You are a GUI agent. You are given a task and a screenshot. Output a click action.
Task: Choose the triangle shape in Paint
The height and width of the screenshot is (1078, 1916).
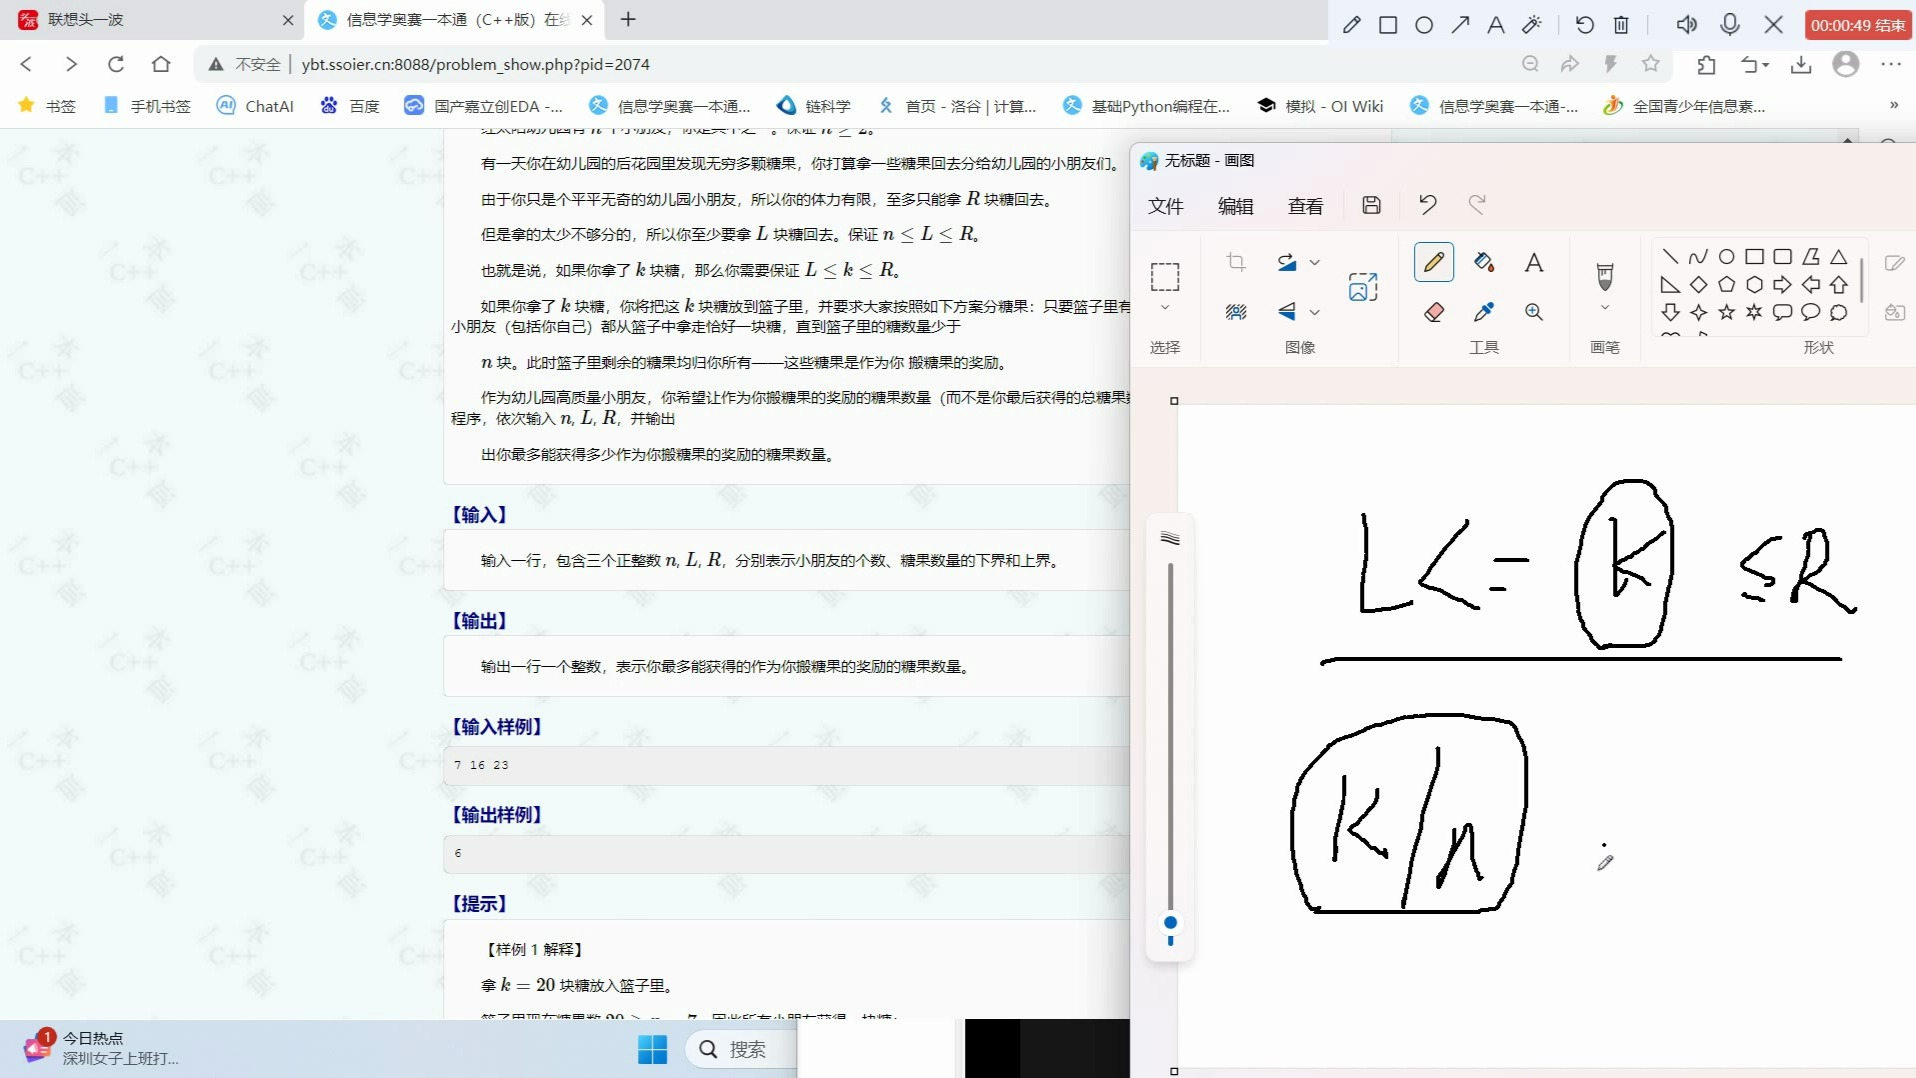(1838, 257)
